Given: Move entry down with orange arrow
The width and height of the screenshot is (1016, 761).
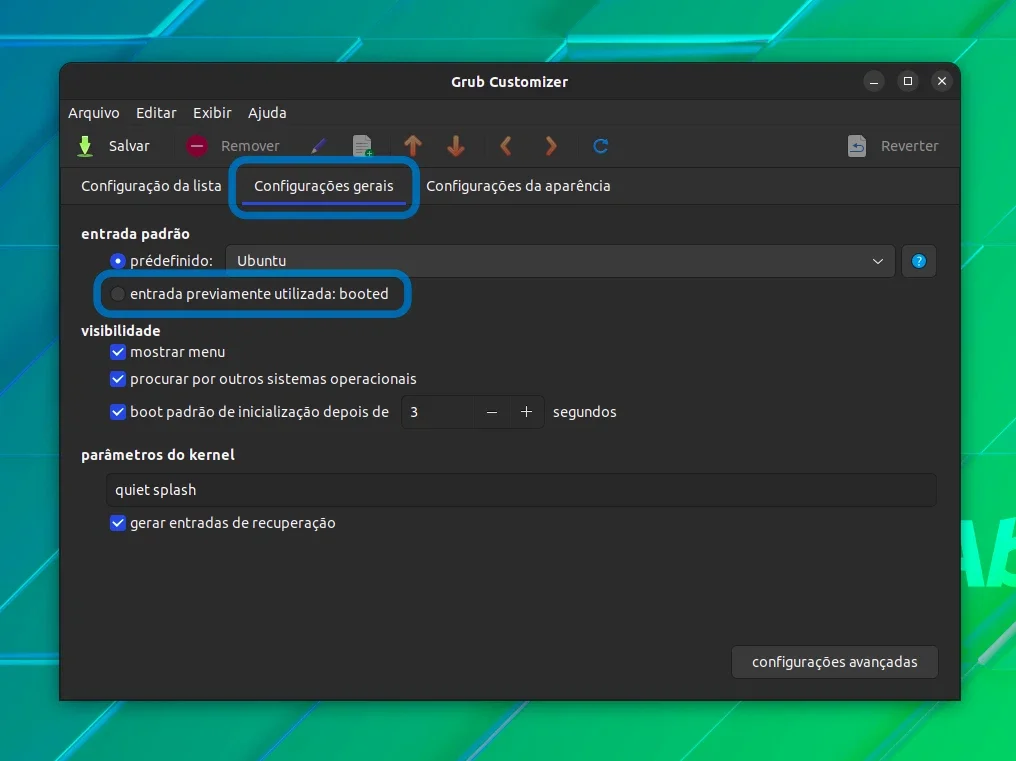Looking at the screenshot, I should pyautogui.click(x=456, y=146).
